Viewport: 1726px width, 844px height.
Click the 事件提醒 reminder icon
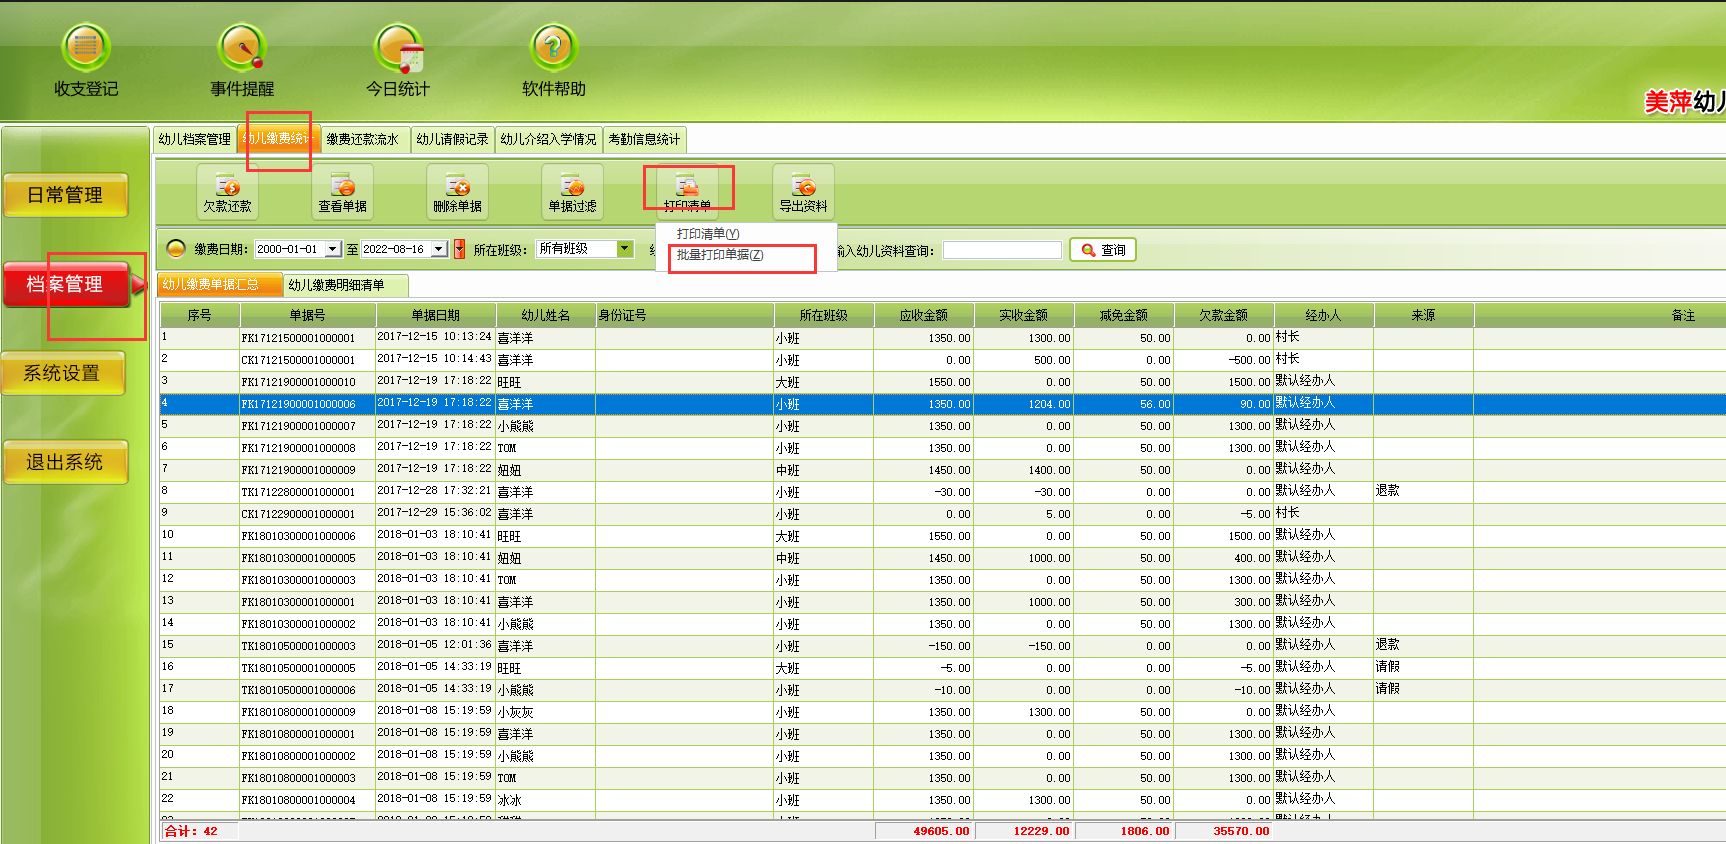[242, 48]
